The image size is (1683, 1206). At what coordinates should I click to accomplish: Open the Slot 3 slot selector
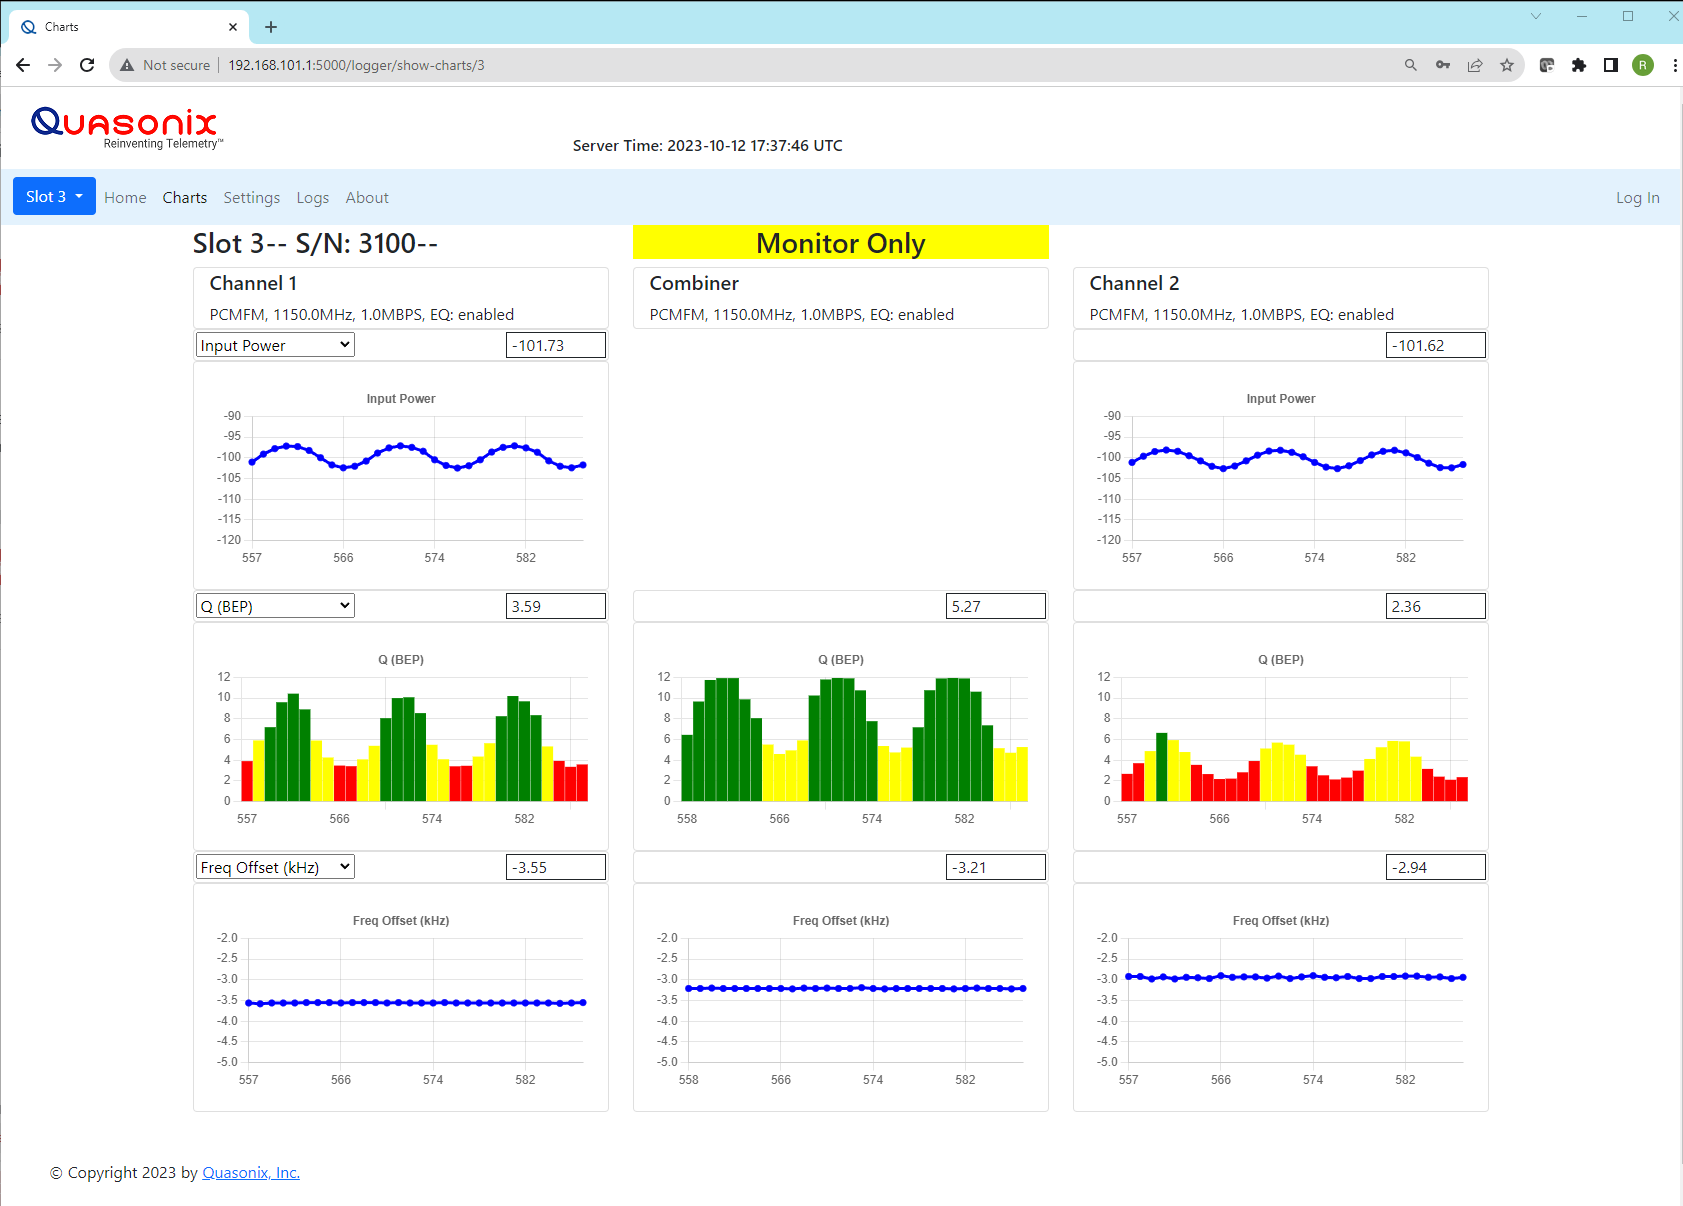point(53,196)
